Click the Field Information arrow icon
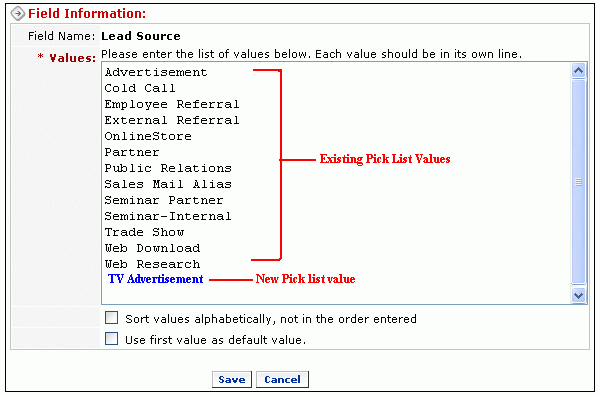 point(18,14)
